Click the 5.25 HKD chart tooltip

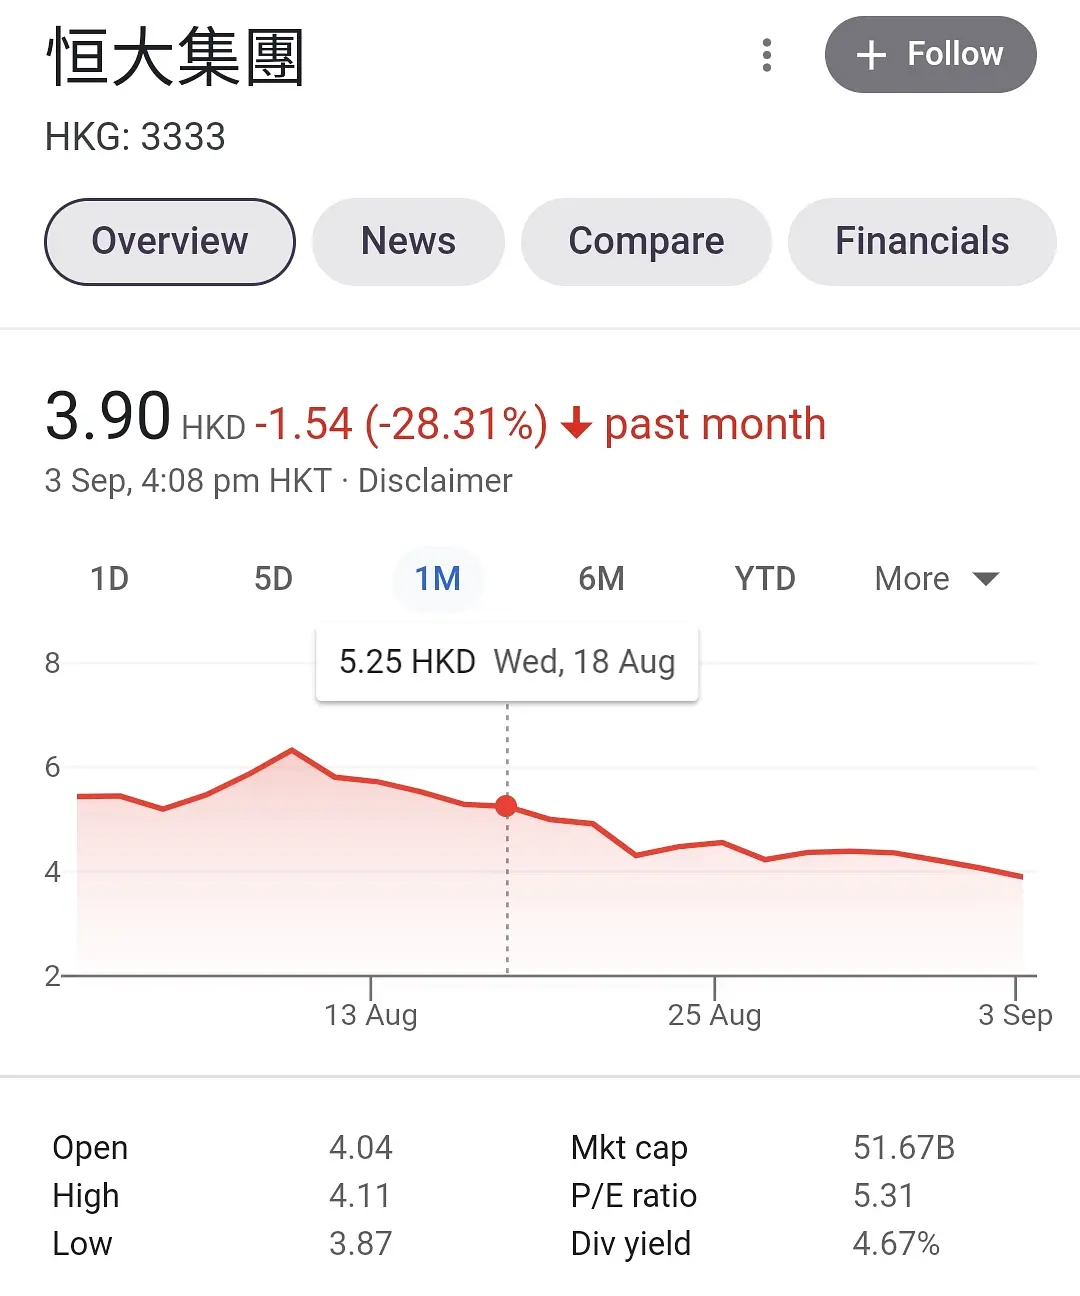coord(507,662)
